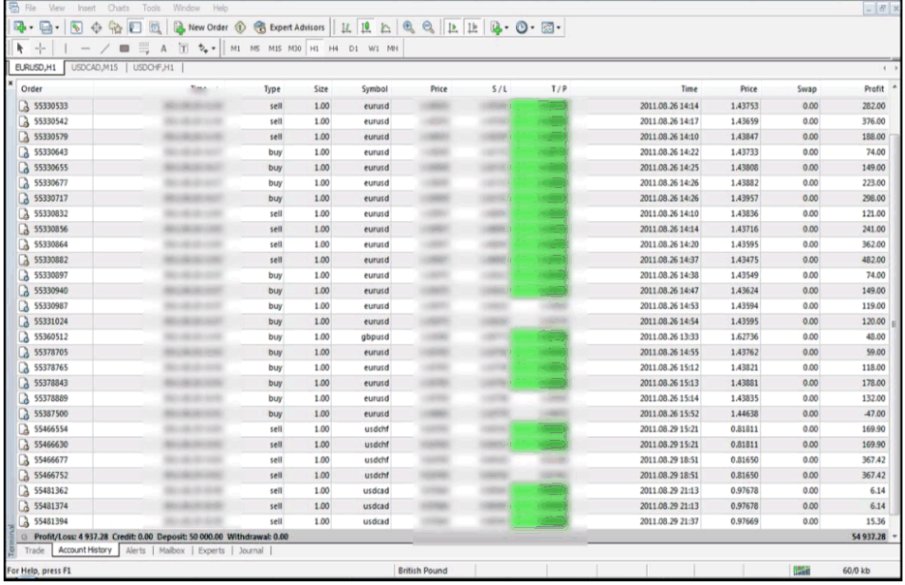This screenshot has height=585, width=905.
Task: Click the connection status bars icon
Action: pos(802,571)
